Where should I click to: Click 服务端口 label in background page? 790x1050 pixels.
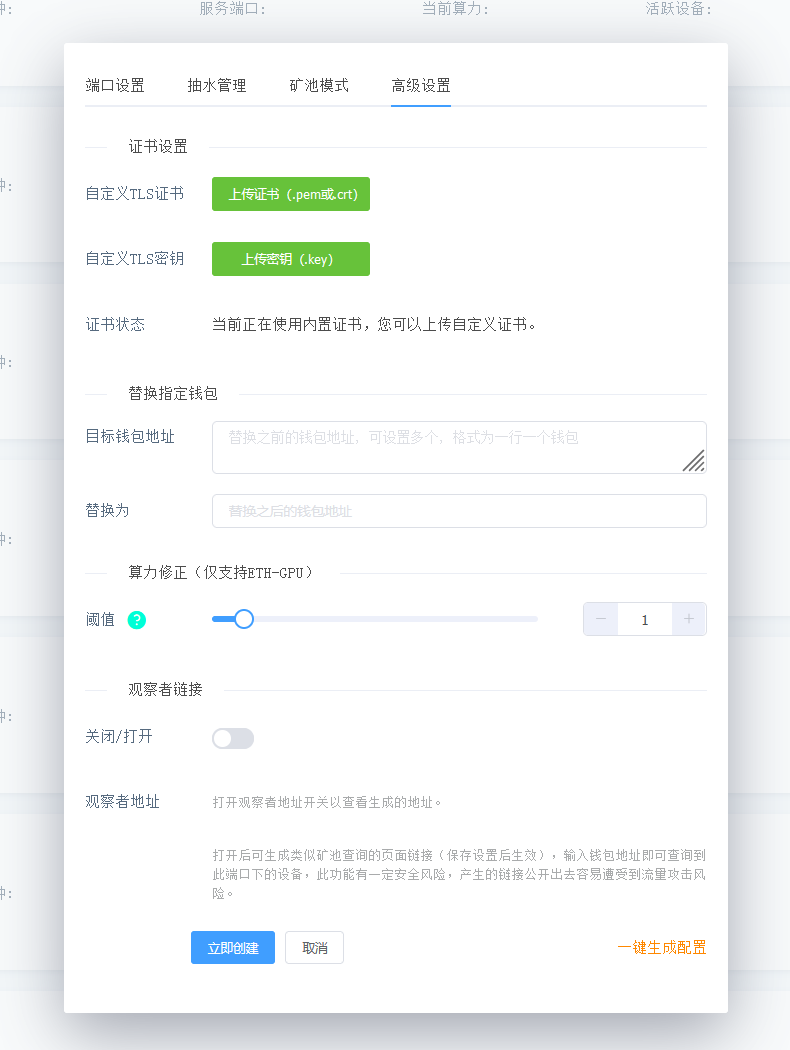coord(232,9)
